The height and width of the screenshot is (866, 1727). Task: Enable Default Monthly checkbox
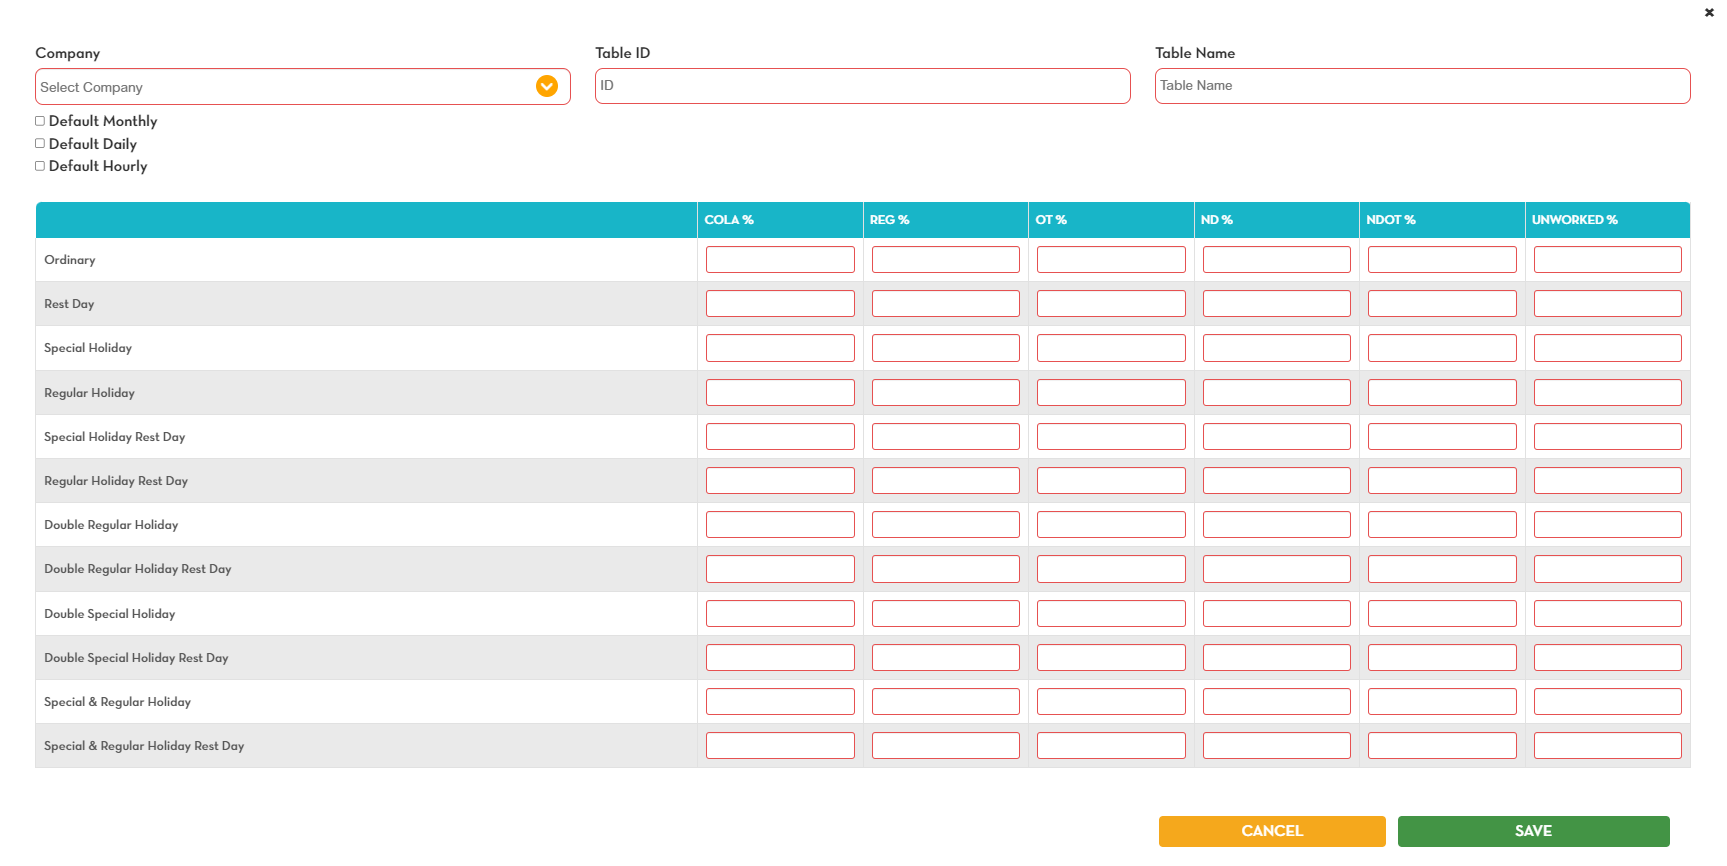pyautogui.click(x=40, y=121)
